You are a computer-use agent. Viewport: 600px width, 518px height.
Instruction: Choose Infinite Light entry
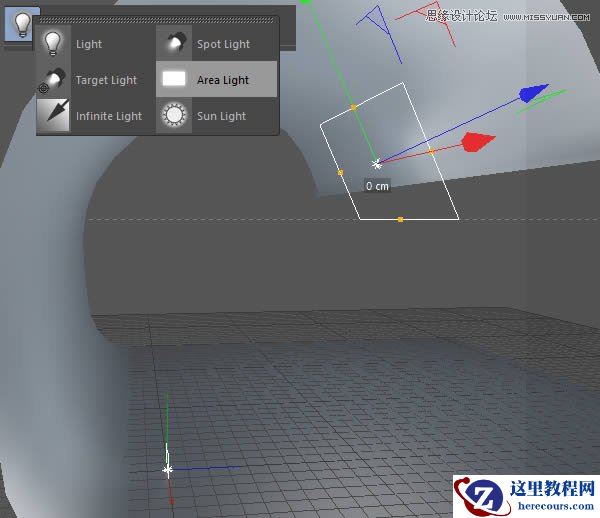109,116
